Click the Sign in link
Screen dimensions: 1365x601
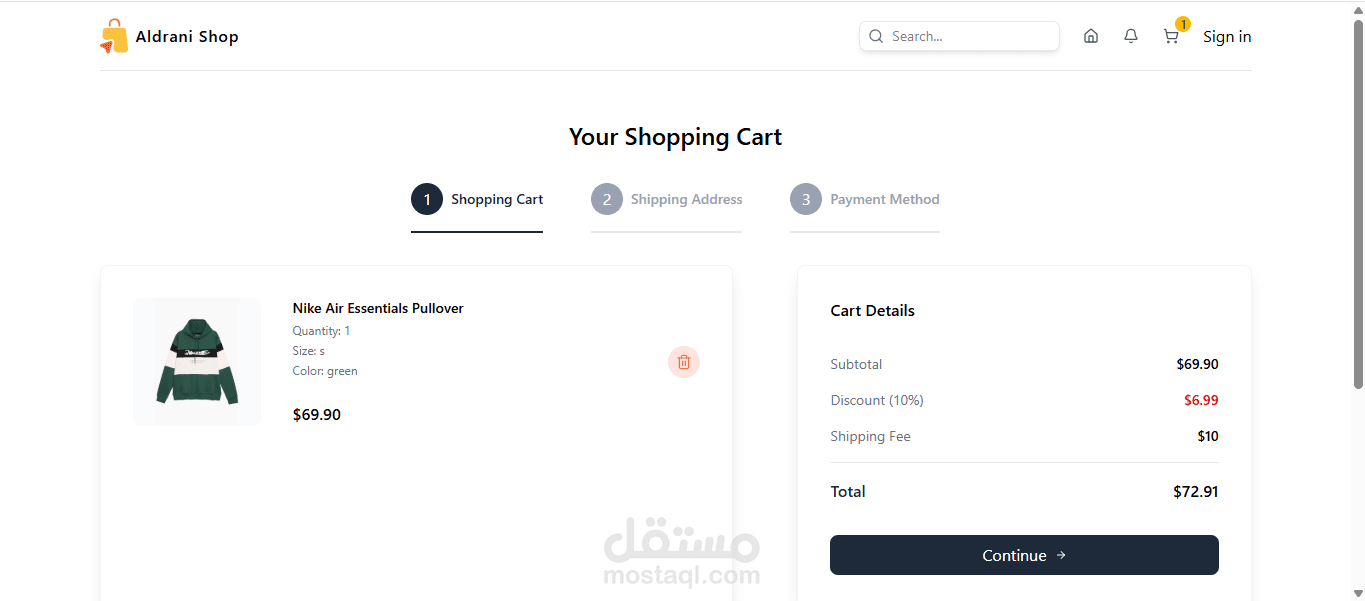click(x=1227, y=36)
